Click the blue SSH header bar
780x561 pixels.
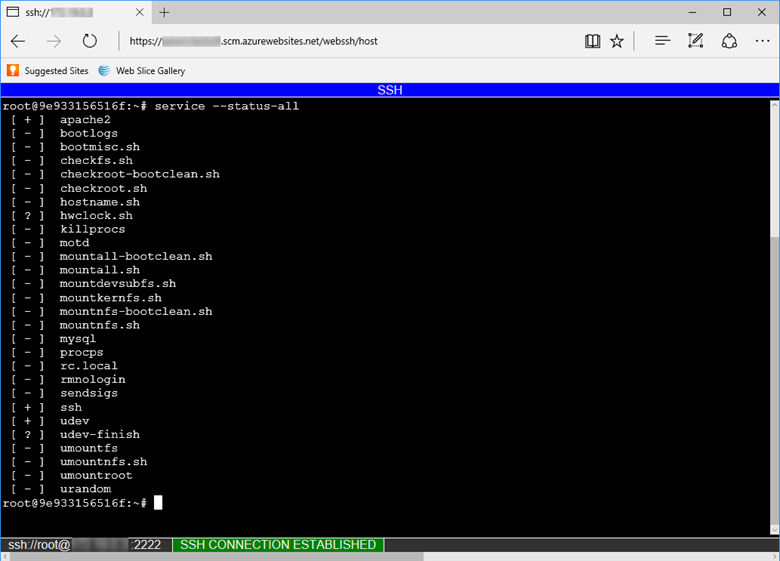coord(390,90)
